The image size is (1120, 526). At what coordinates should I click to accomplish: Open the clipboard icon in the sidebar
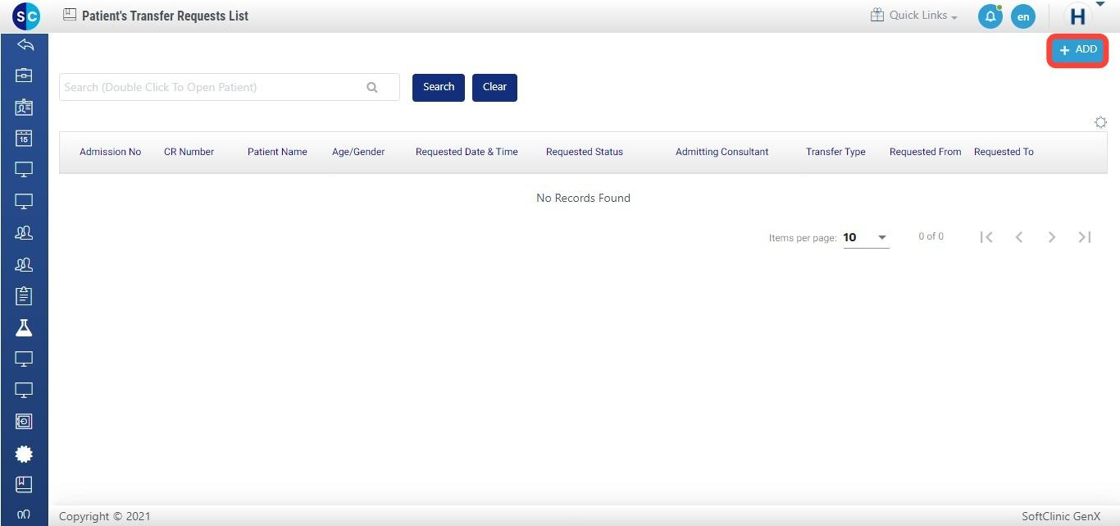[x=24, y=296]
